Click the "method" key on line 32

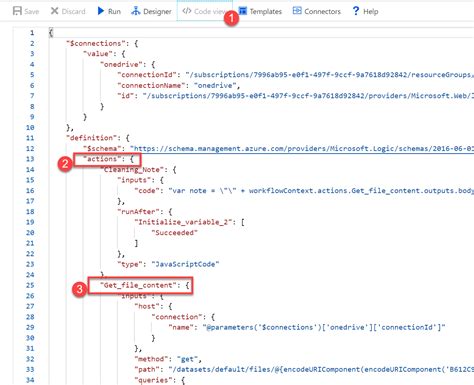151,359
